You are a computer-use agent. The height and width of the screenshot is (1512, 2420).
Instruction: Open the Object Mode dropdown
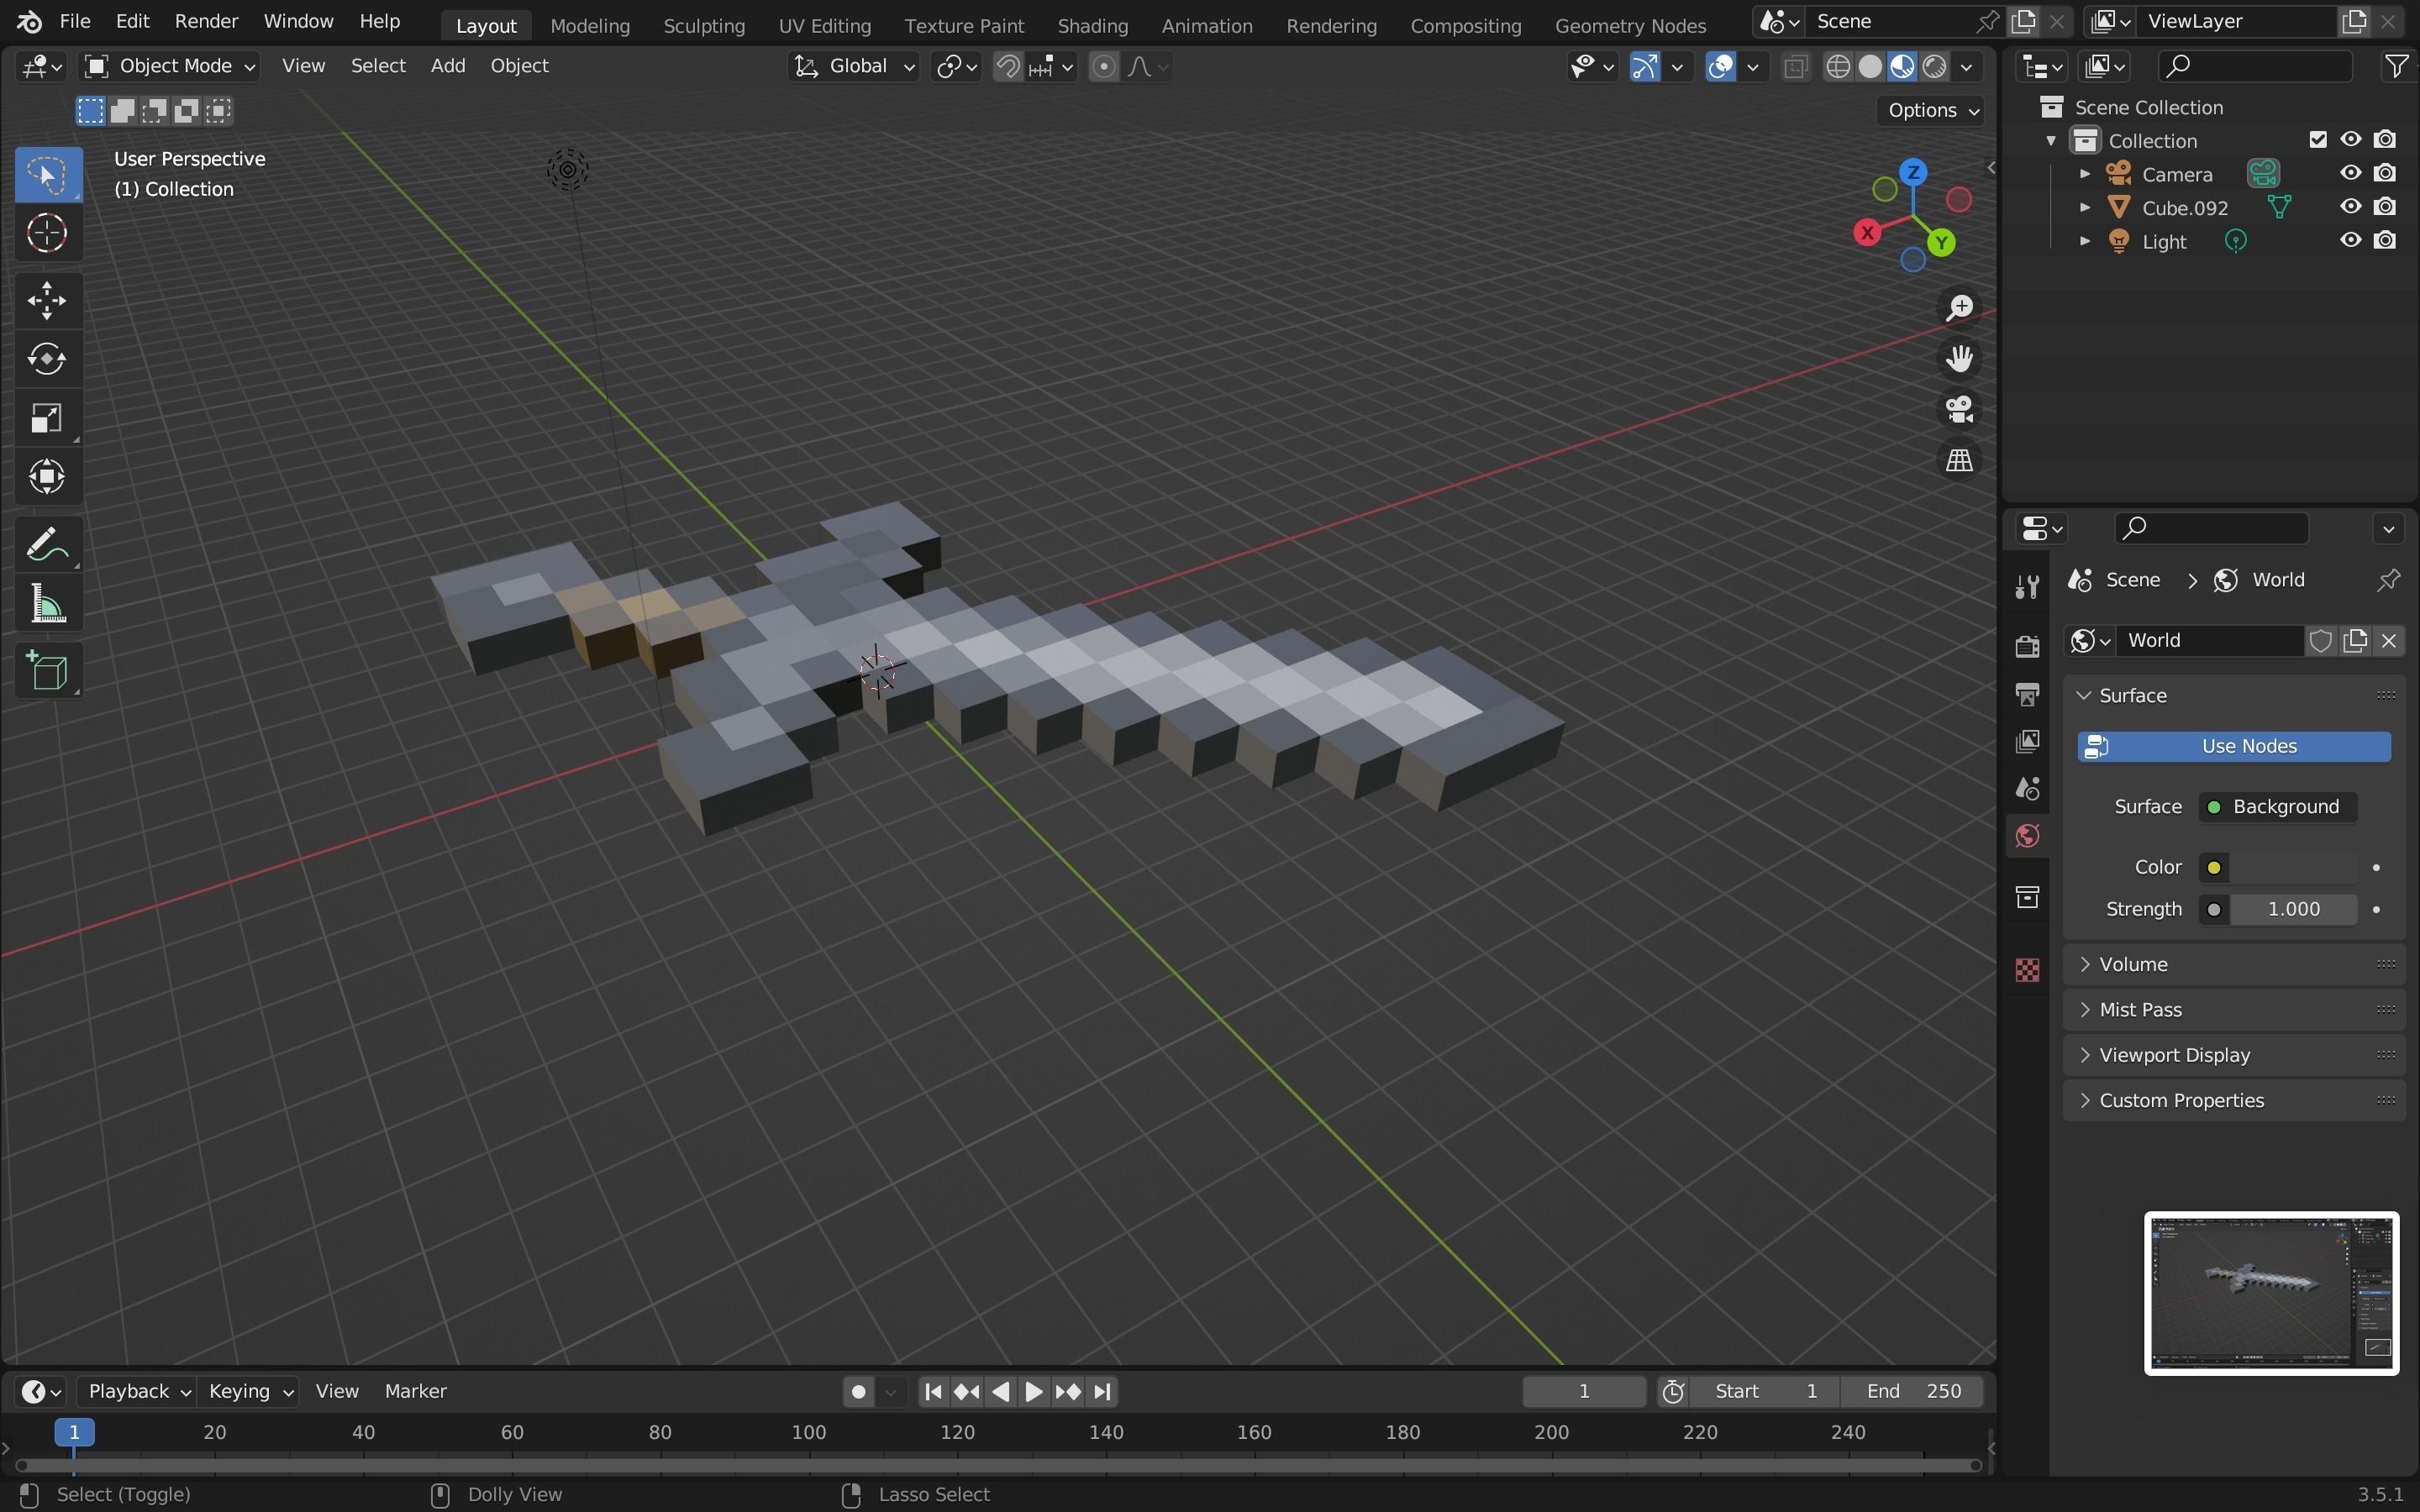tap(170, 66)
